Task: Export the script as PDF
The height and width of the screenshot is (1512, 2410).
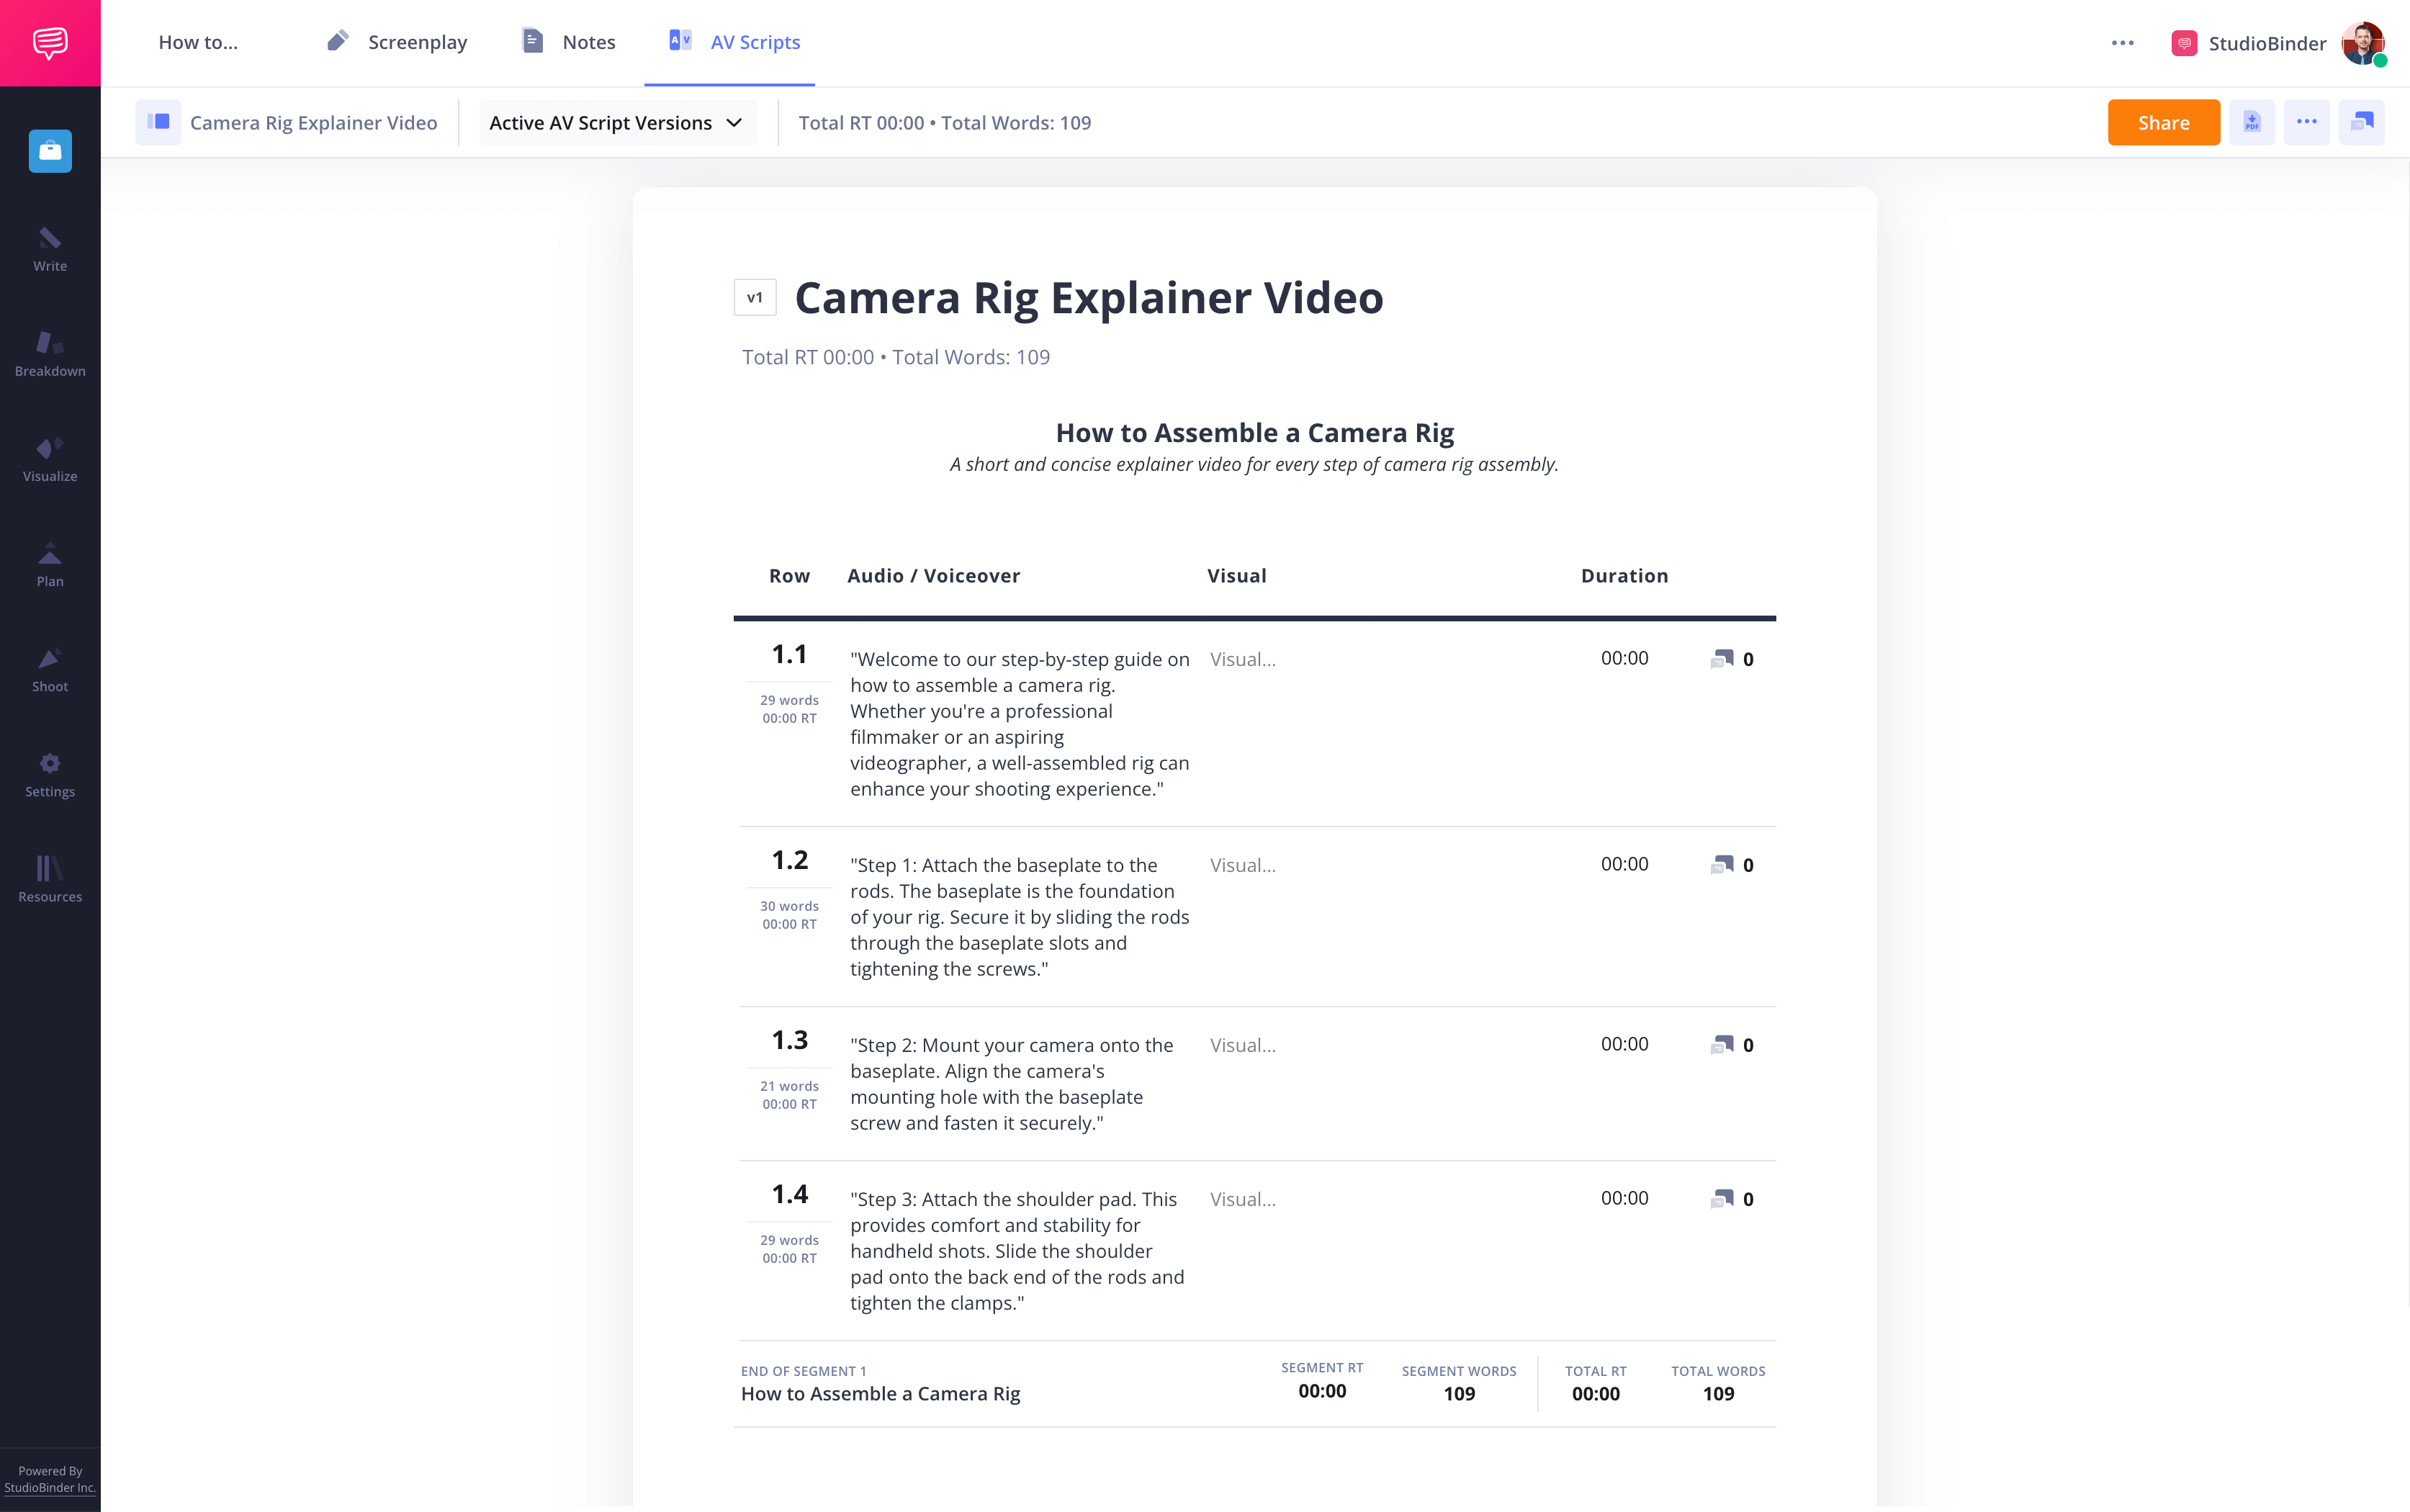Action: [2252, 121]
